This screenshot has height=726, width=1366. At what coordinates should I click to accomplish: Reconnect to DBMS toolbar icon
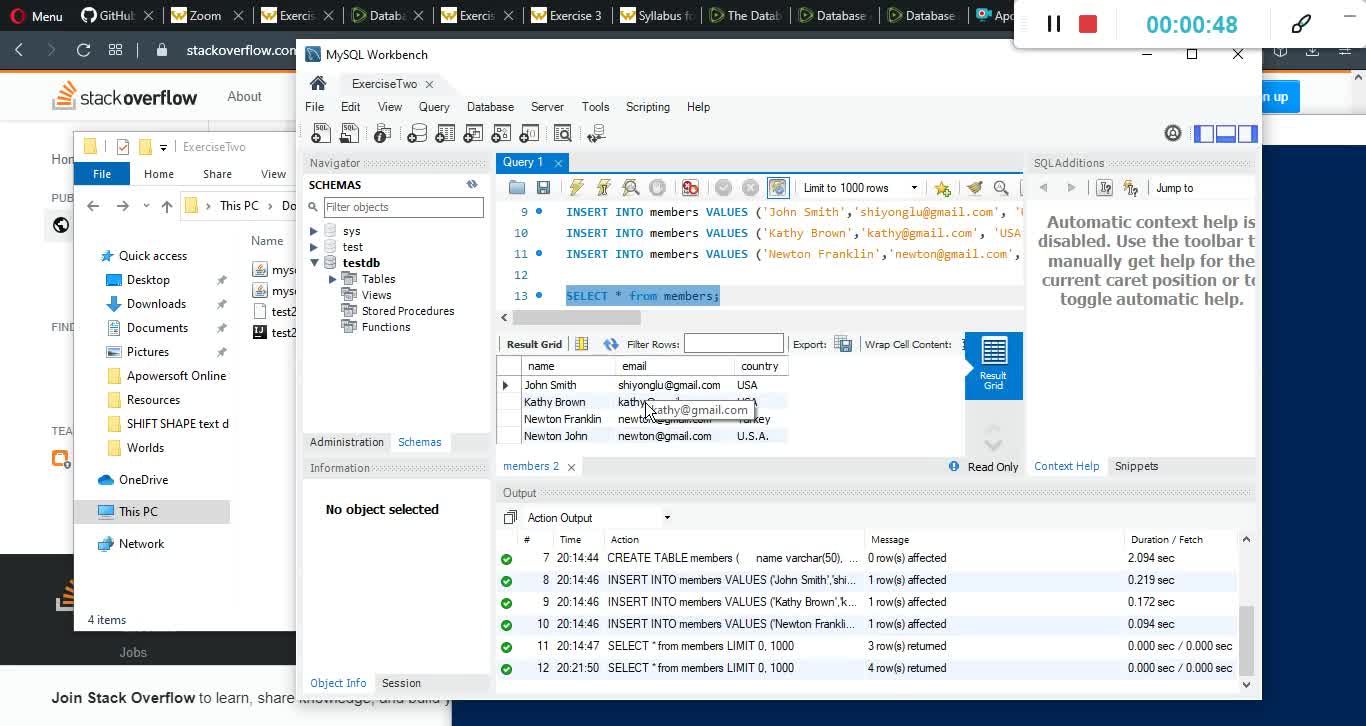[x=597, y=133]
